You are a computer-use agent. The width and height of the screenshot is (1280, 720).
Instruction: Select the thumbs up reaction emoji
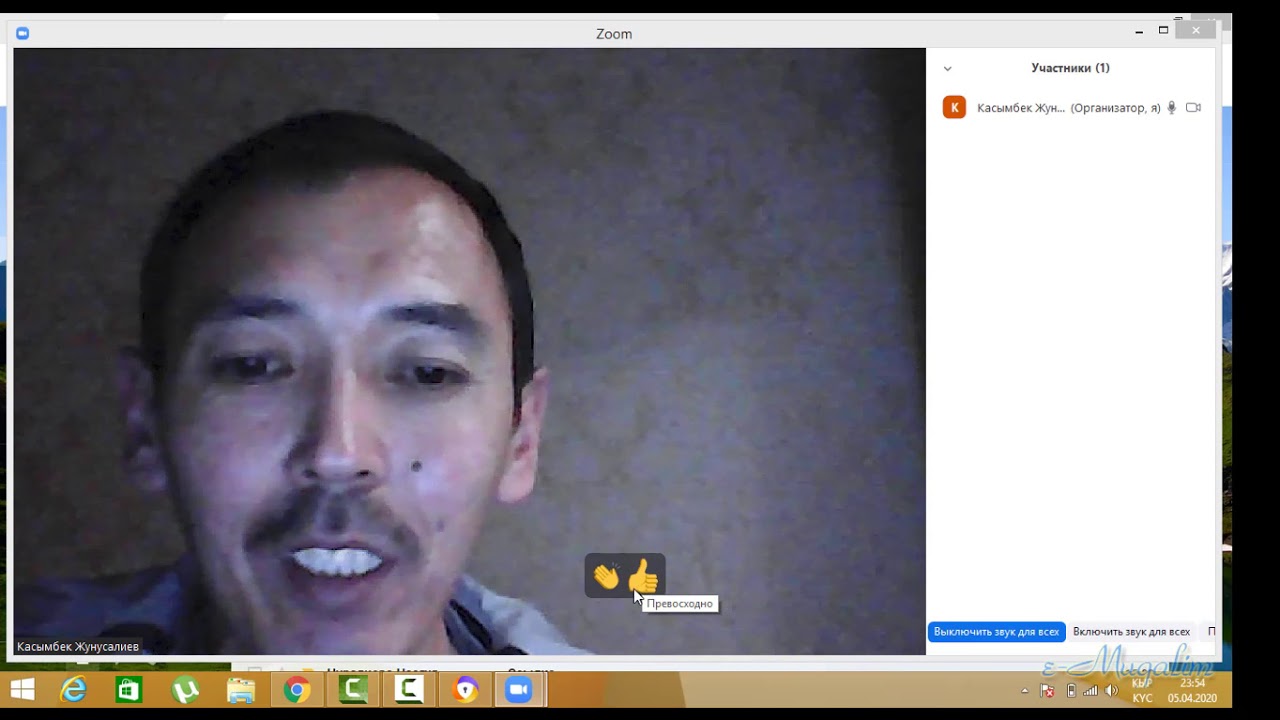643,576
